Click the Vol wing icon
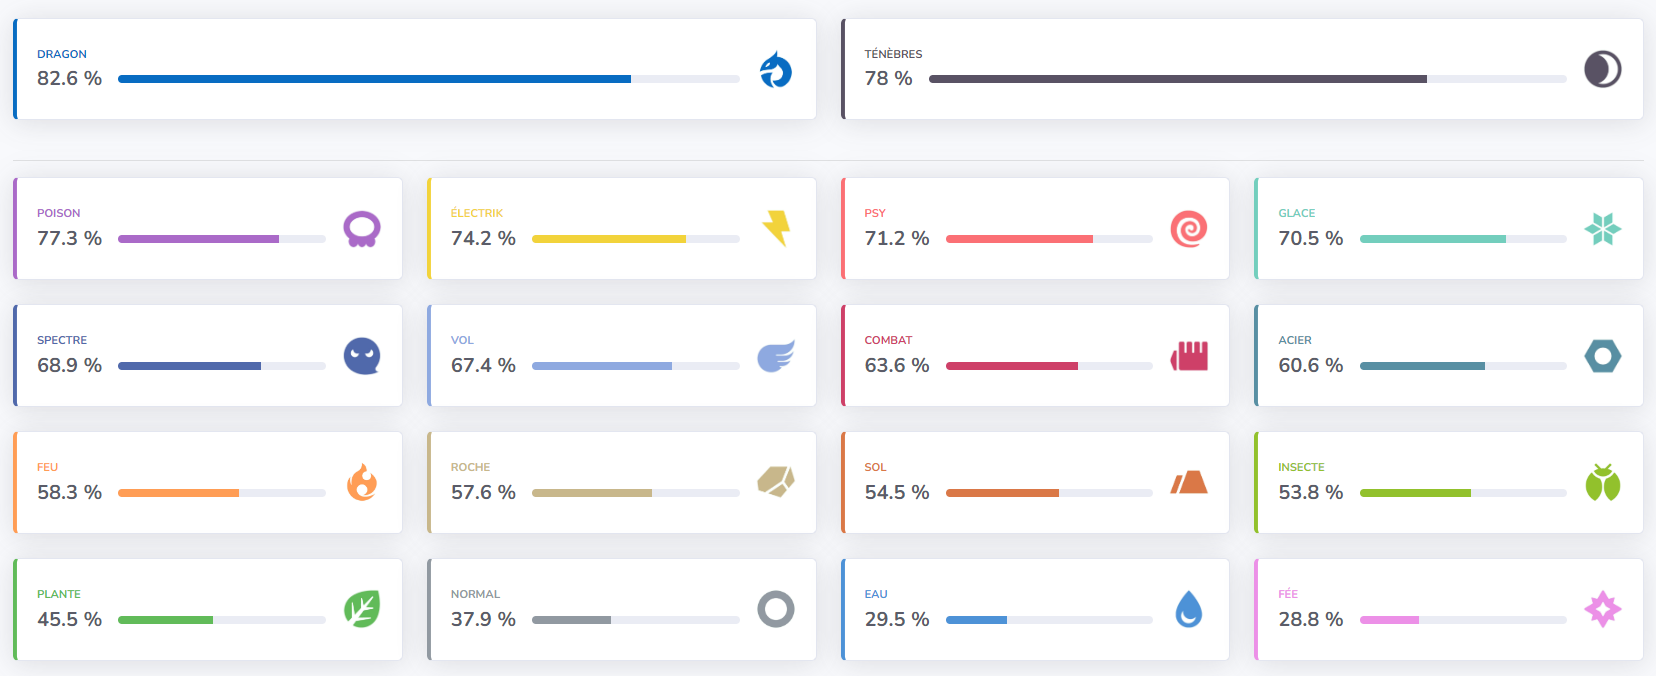1656x676 pixels. pos(776,356)
